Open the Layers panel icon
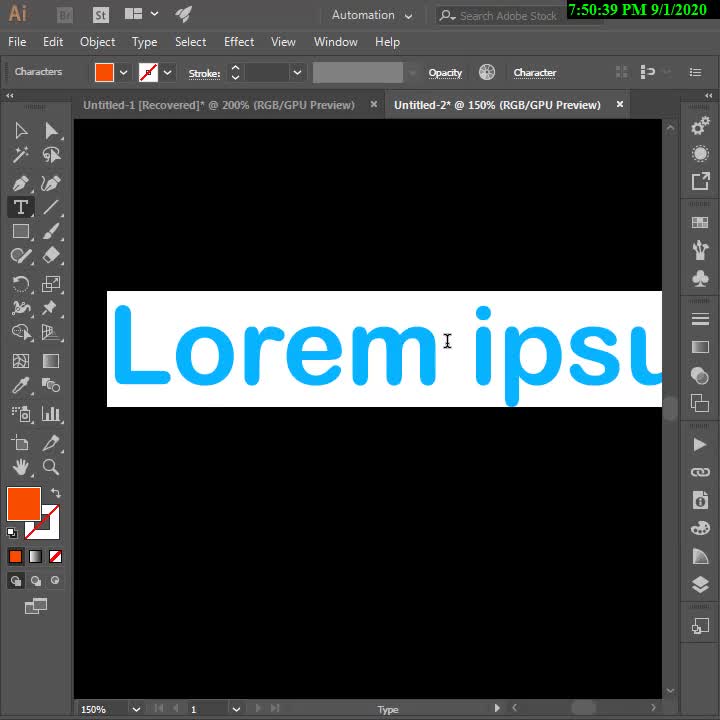 [x=700, y=584]
